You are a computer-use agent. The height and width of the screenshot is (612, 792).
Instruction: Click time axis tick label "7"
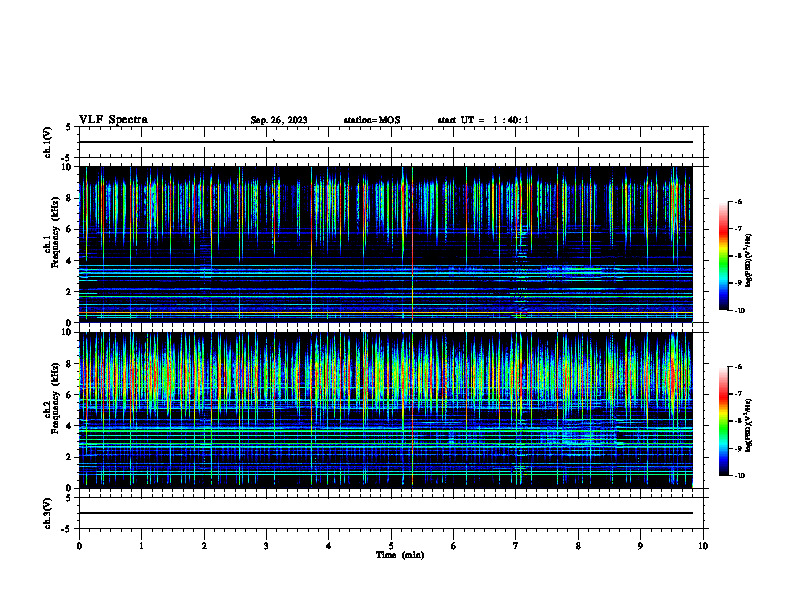[516, 546]
